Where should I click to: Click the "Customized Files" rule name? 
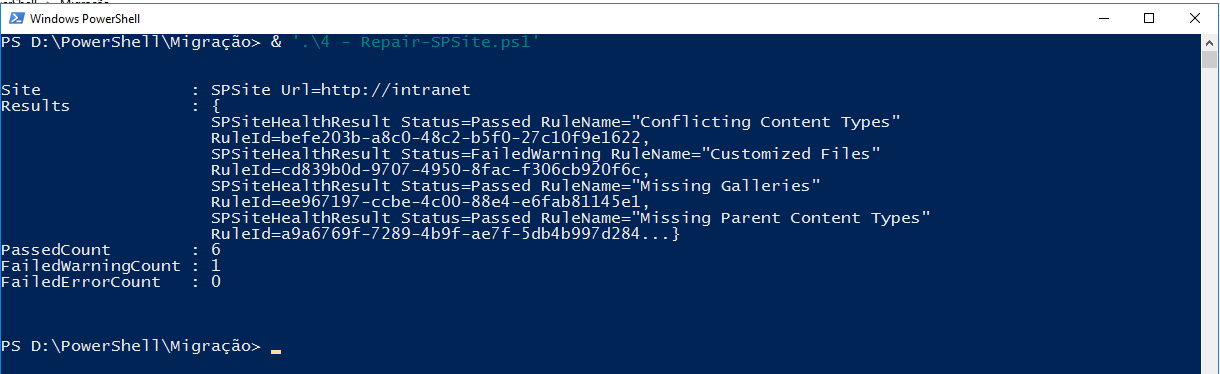tap(790, 154)
